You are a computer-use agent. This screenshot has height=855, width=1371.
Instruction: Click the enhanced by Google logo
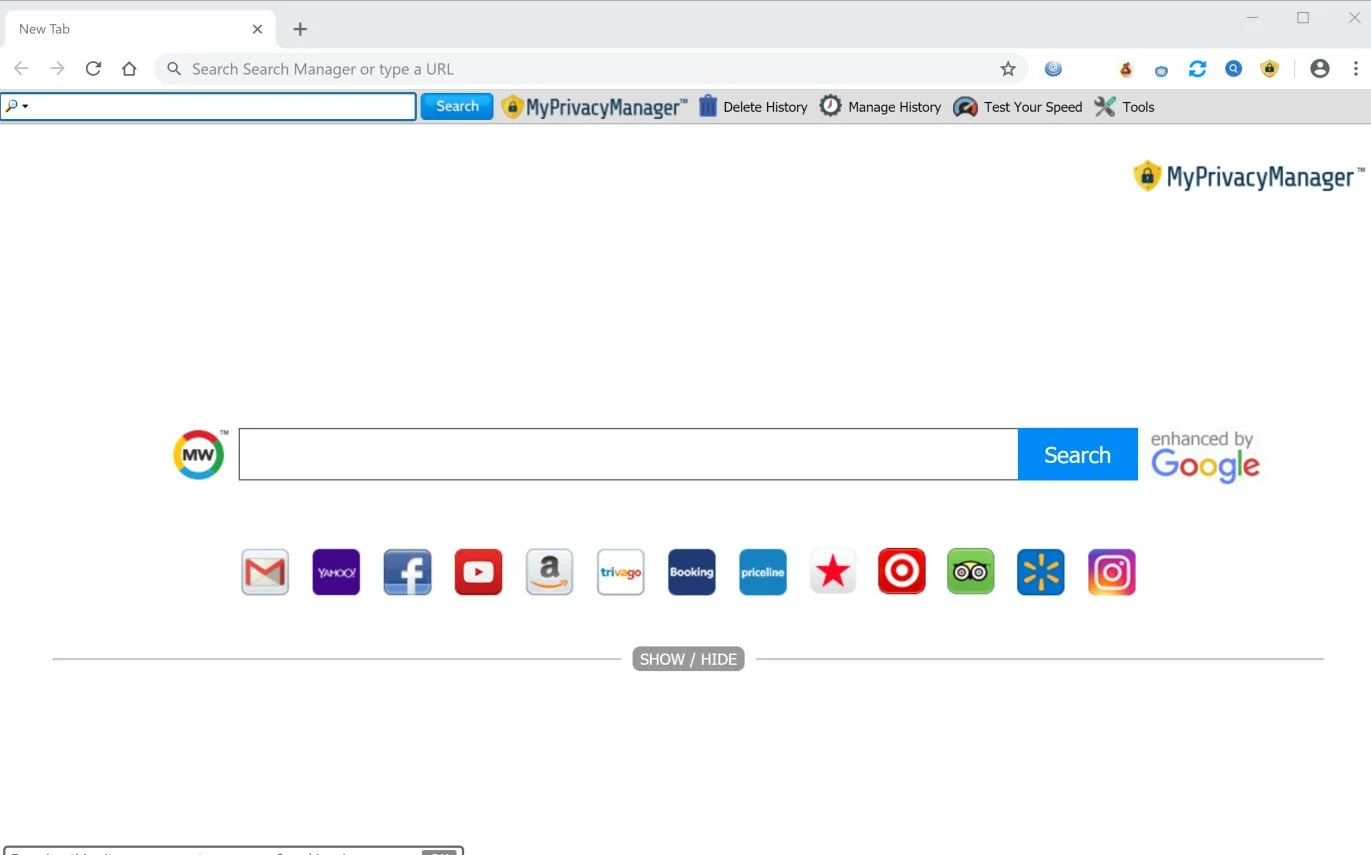click(1205, 457)
